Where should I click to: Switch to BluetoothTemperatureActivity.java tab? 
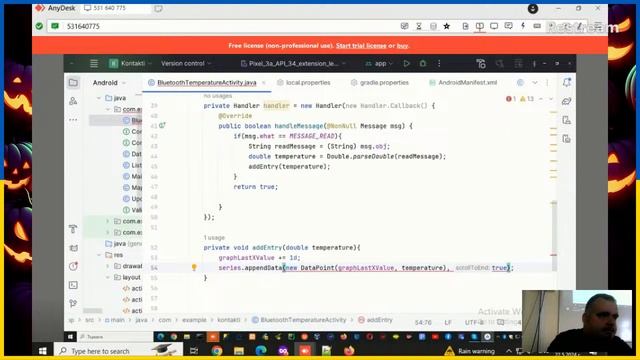click(x=207, y=82)
